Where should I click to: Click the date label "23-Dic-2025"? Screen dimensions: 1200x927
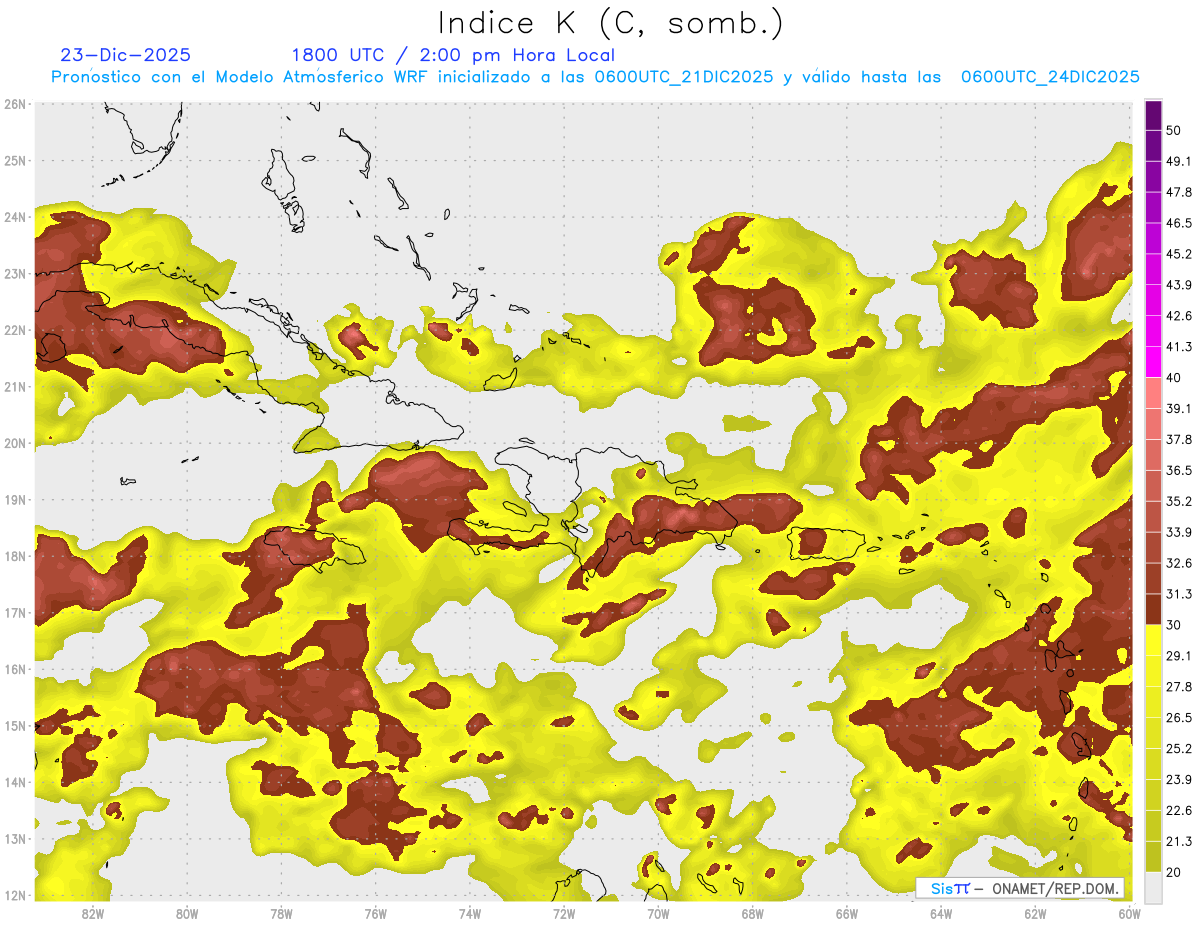pos(126,55)
